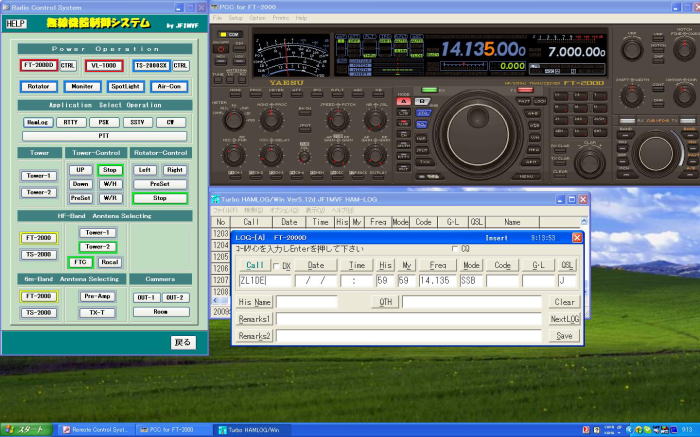Click the Radio Control System title bar icon
Screen dimensions: 700x437
6,8
